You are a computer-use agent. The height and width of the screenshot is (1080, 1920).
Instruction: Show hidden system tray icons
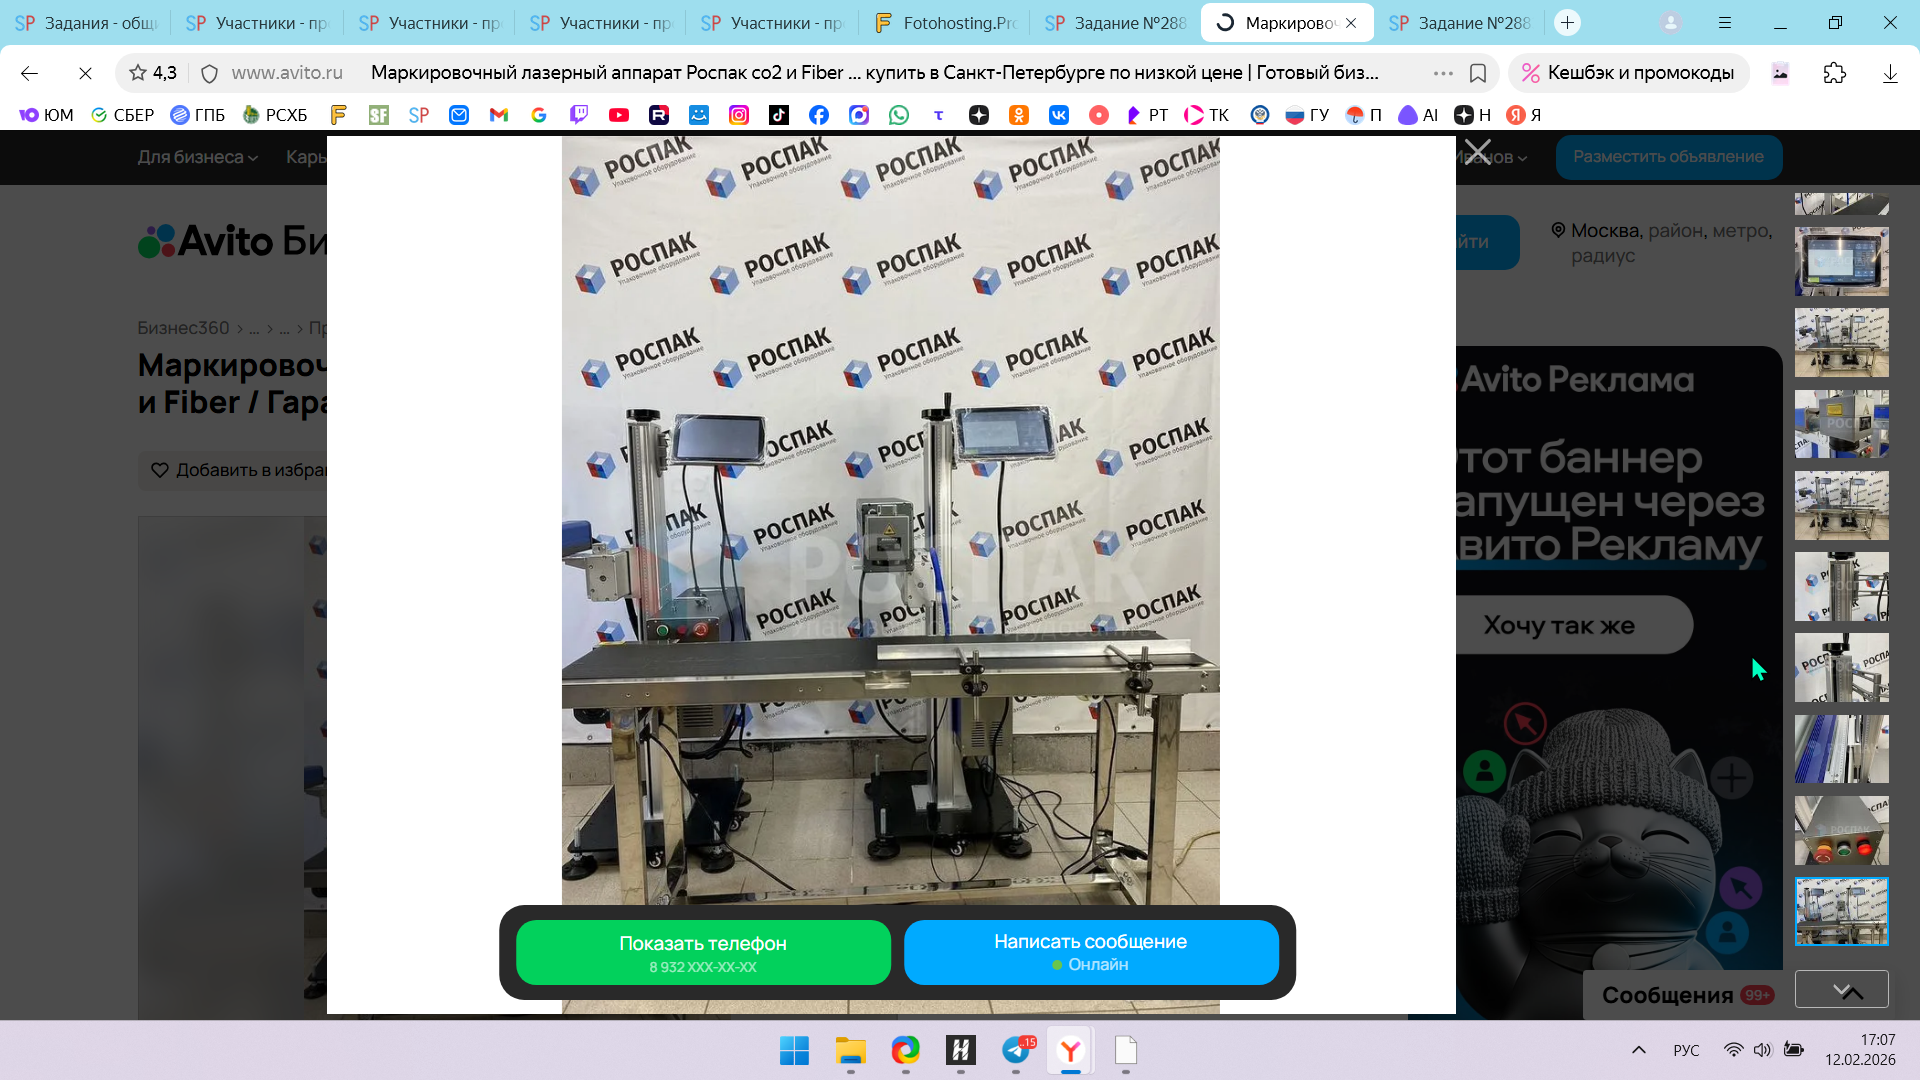(x=1638, y=1050)
